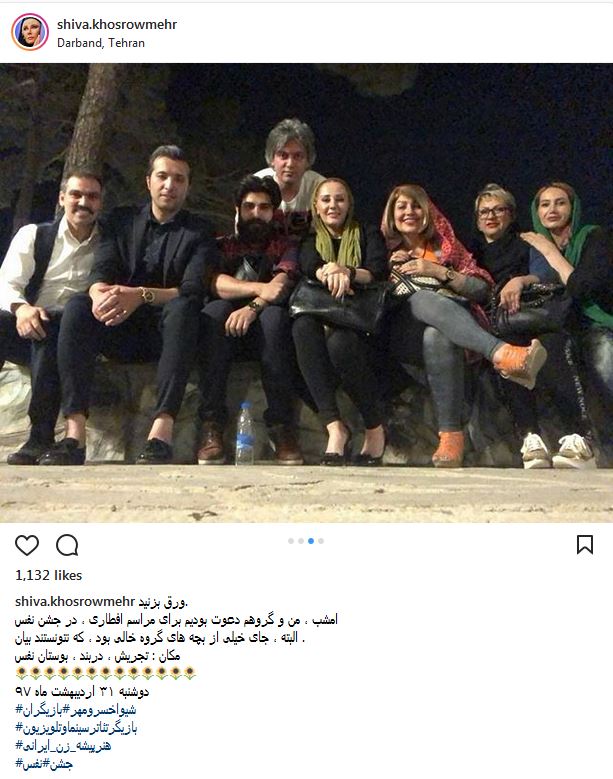Click caption username shiva.khosrowmehr
This screenshot has width=613, height=779.
[75, 602]
